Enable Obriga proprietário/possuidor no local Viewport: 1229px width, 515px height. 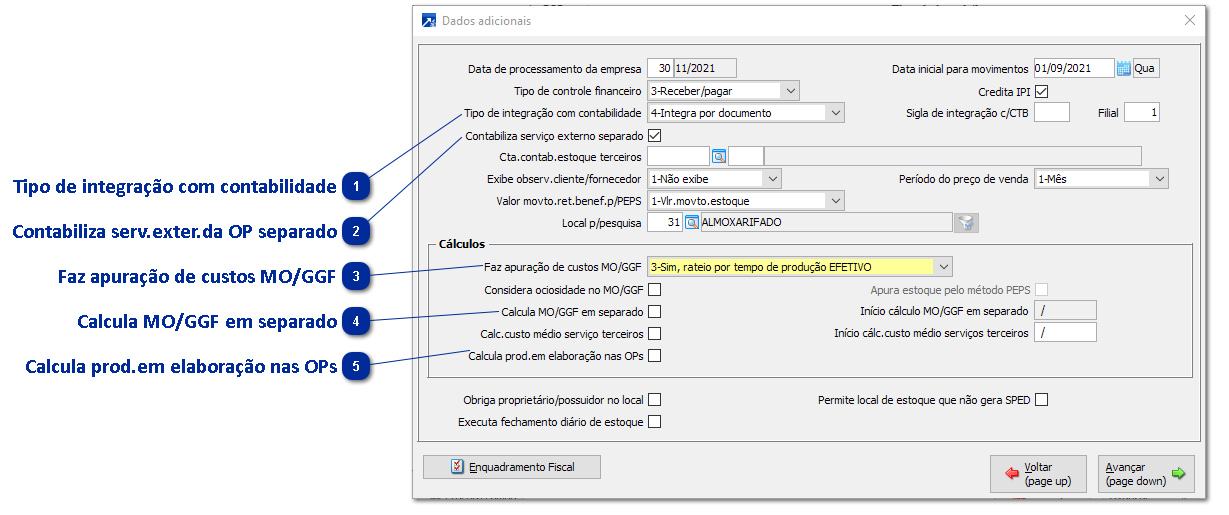(655, 400)
